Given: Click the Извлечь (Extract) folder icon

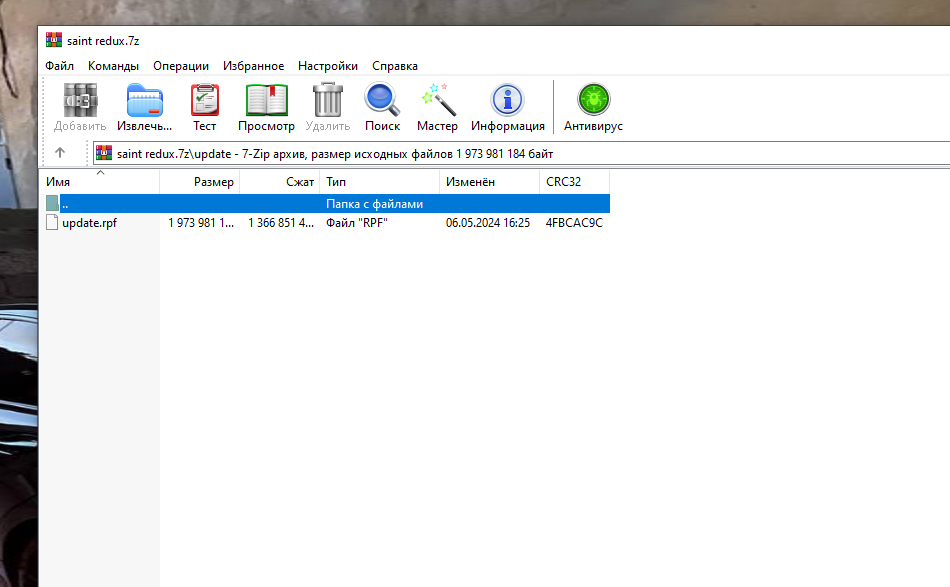Looking at the screenshot, I should click(x=145, y=100).
